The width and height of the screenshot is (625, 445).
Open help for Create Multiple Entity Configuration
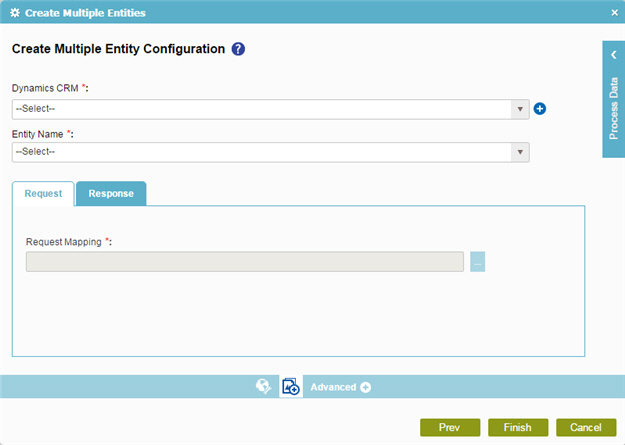[238, 49]
